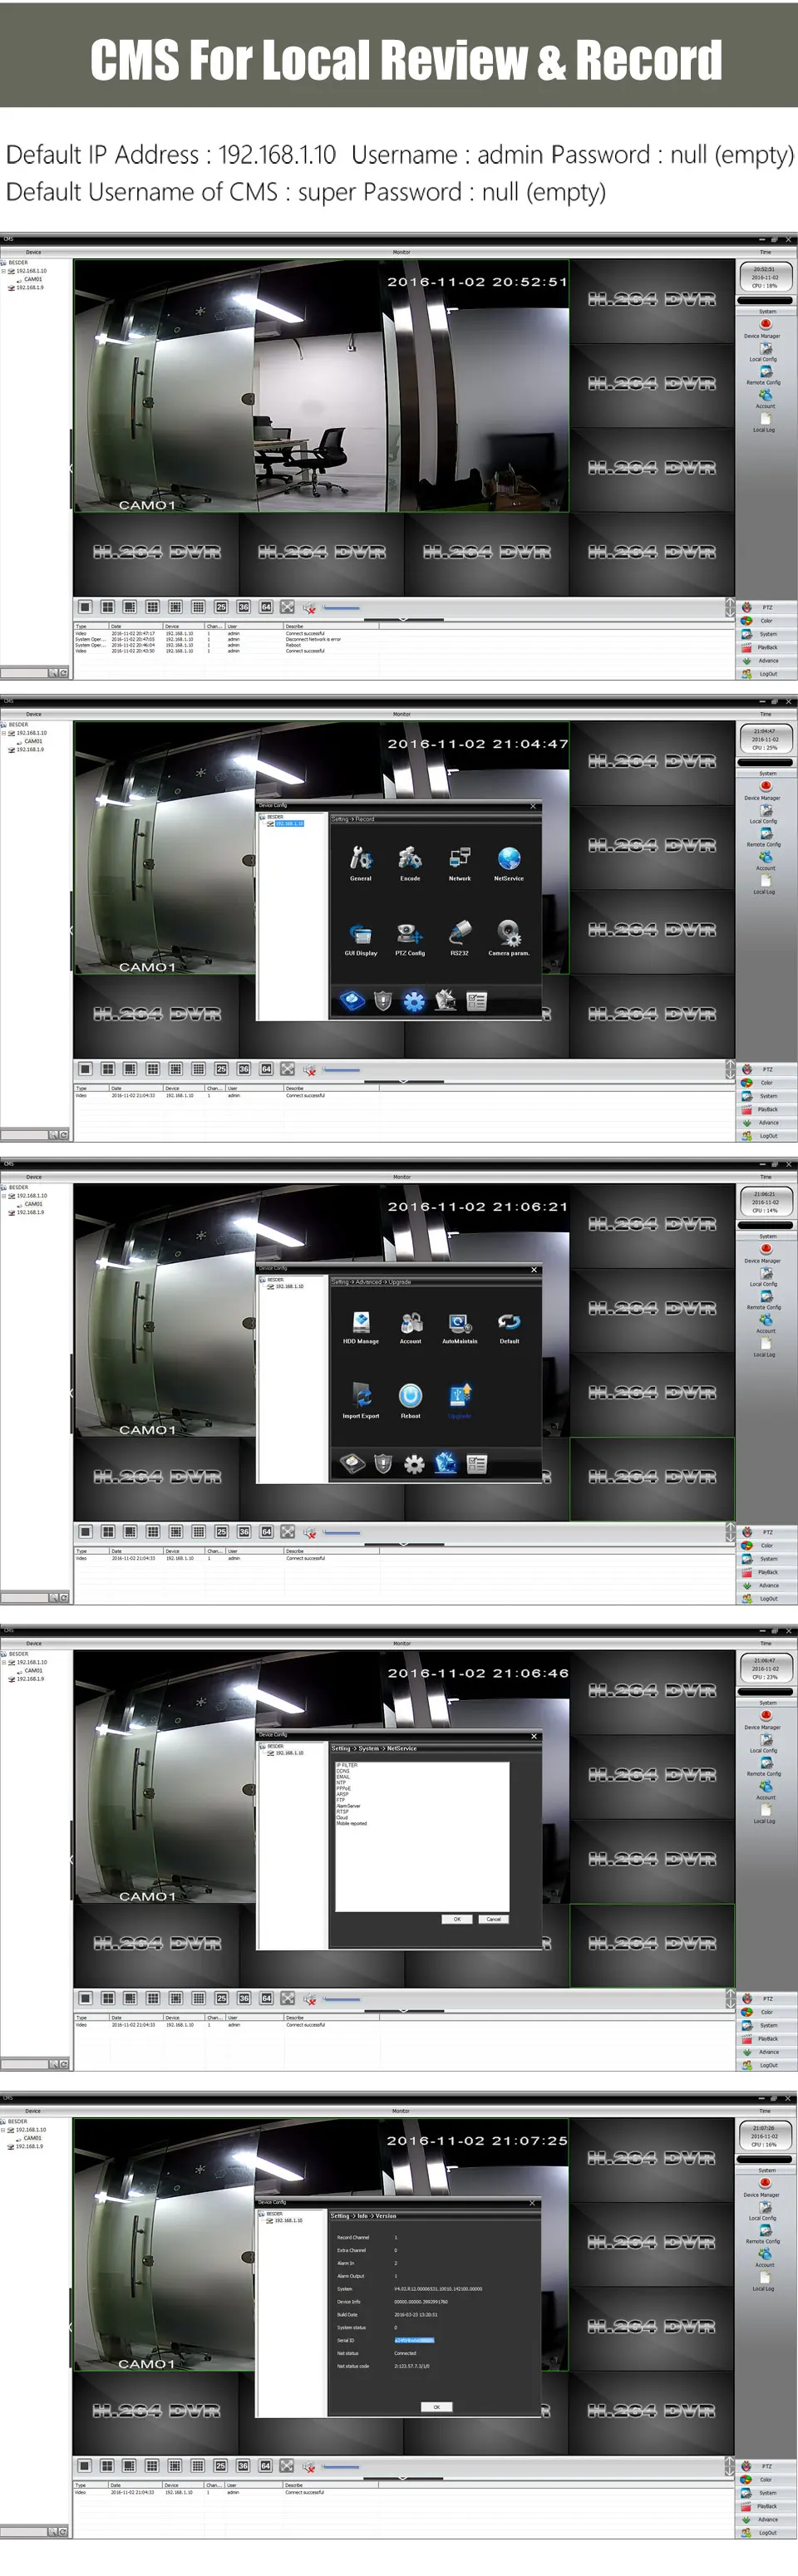Click OK in the NetService dialog
This screenshot has width=798, height=2576.
pos(457,1919)
